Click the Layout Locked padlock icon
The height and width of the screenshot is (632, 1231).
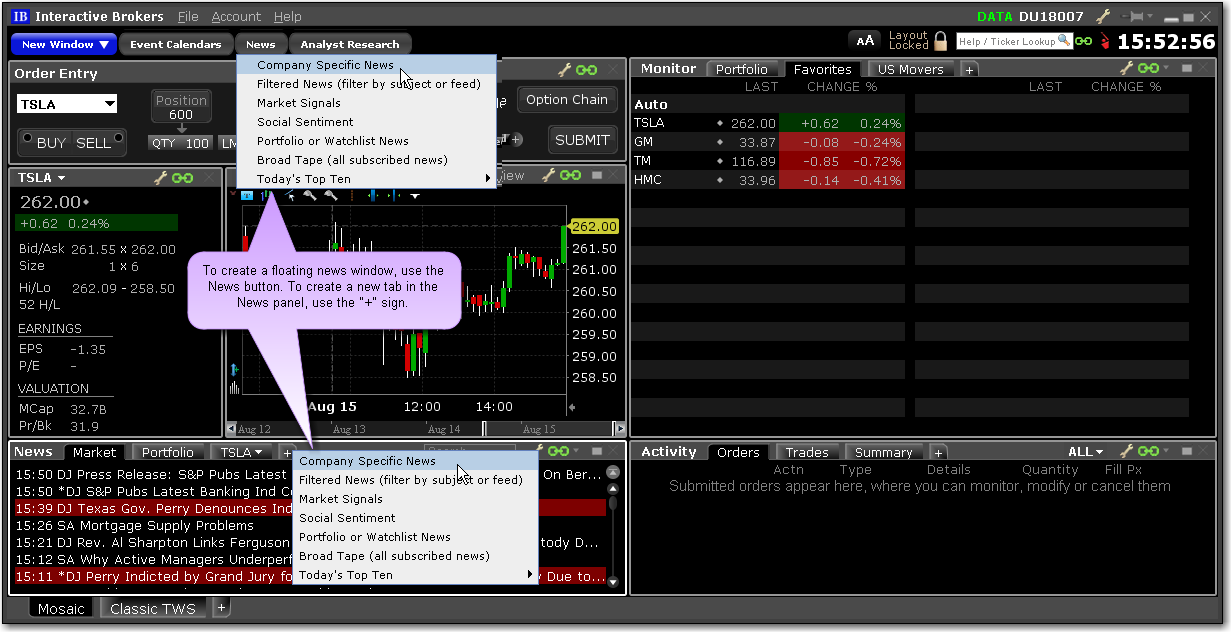coord(940,41)
